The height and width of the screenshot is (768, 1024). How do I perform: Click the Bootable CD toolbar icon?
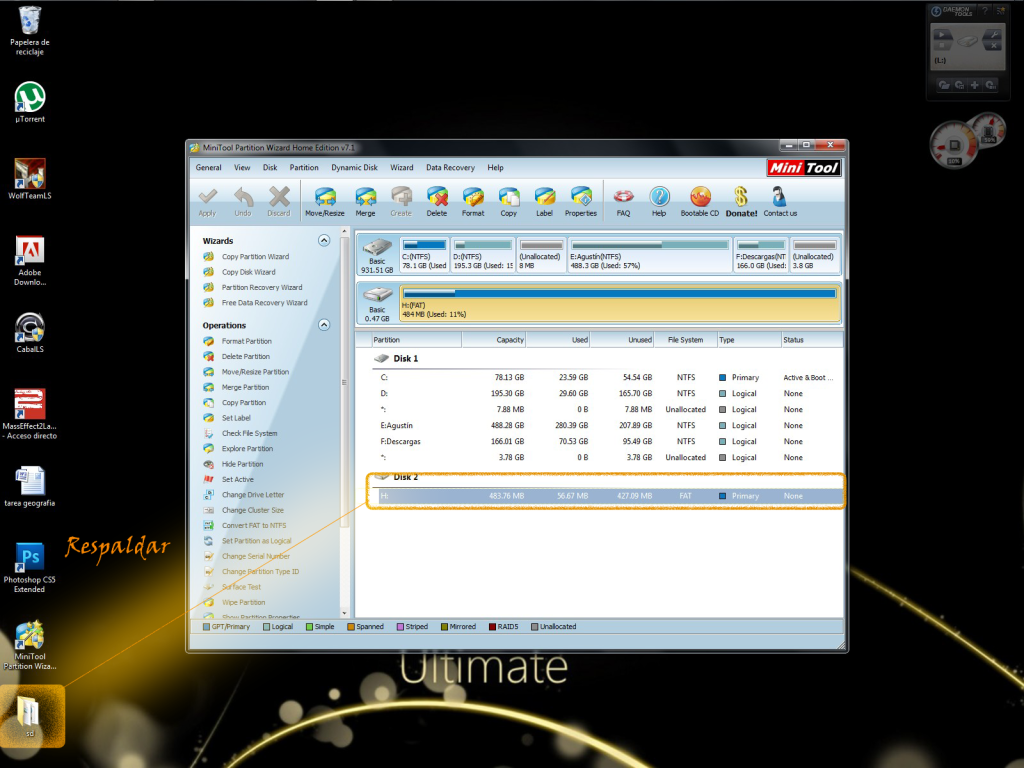tap(699, 200)
